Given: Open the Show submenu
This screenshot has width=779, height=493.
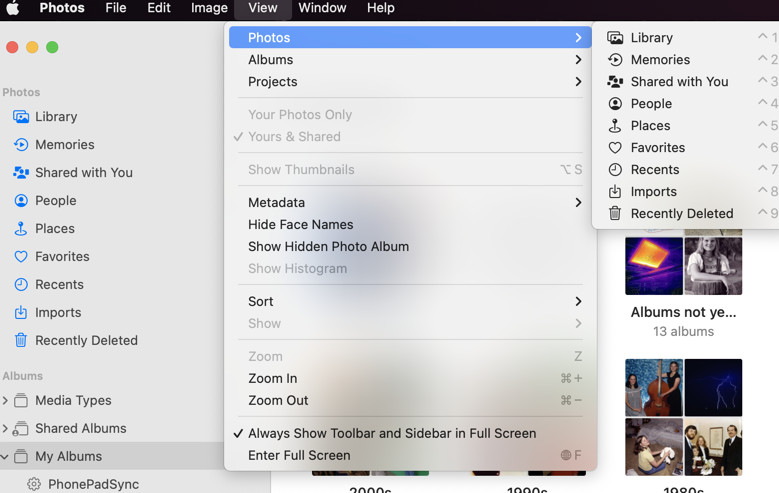Looking at the screenshot, I should [410, 324].
